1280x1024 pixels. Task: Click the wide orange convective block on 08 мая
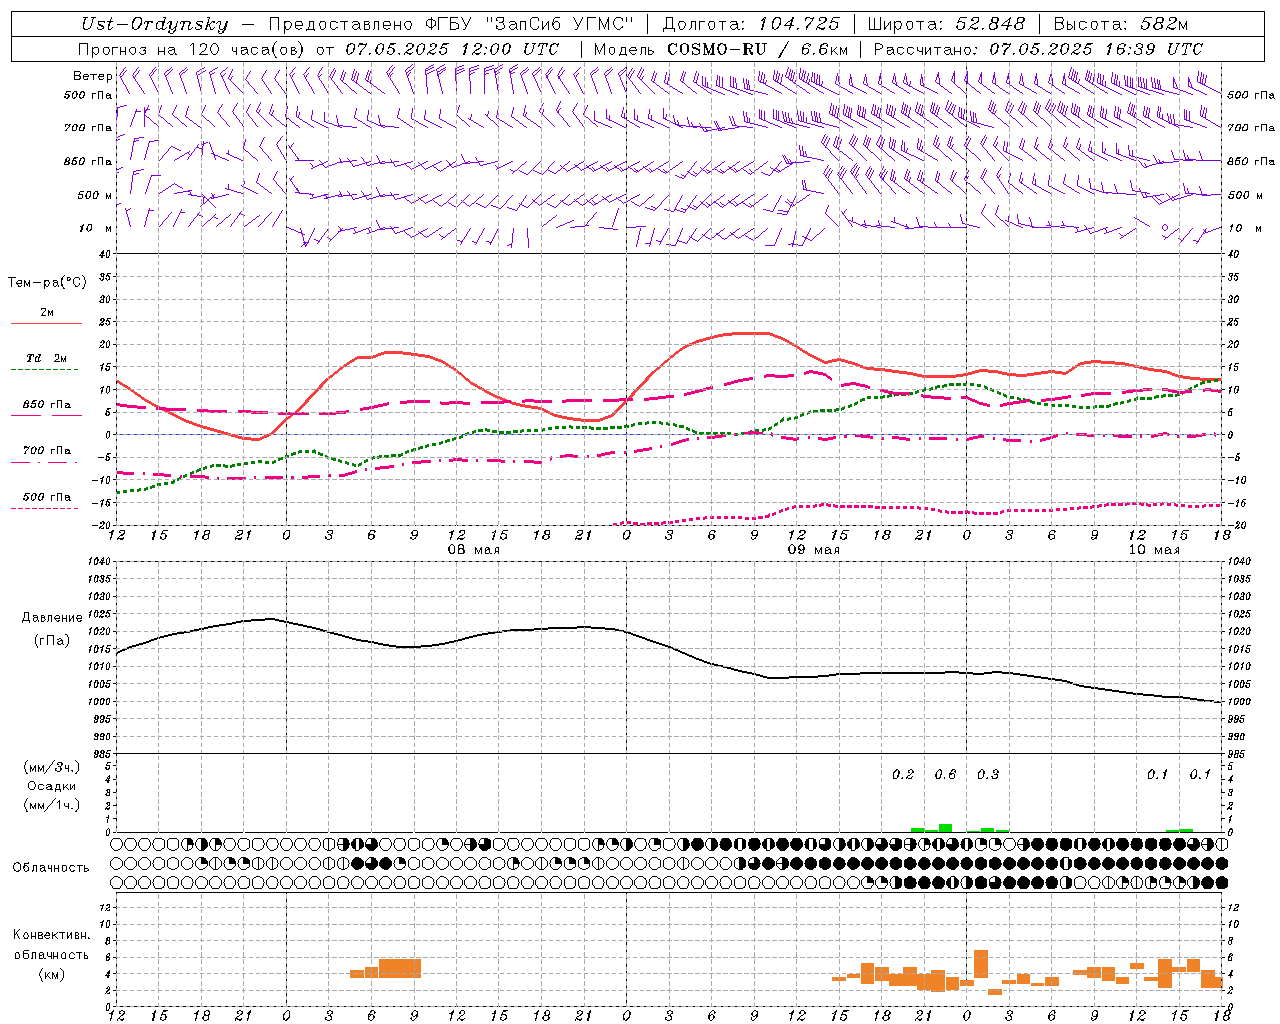(400, 968)
